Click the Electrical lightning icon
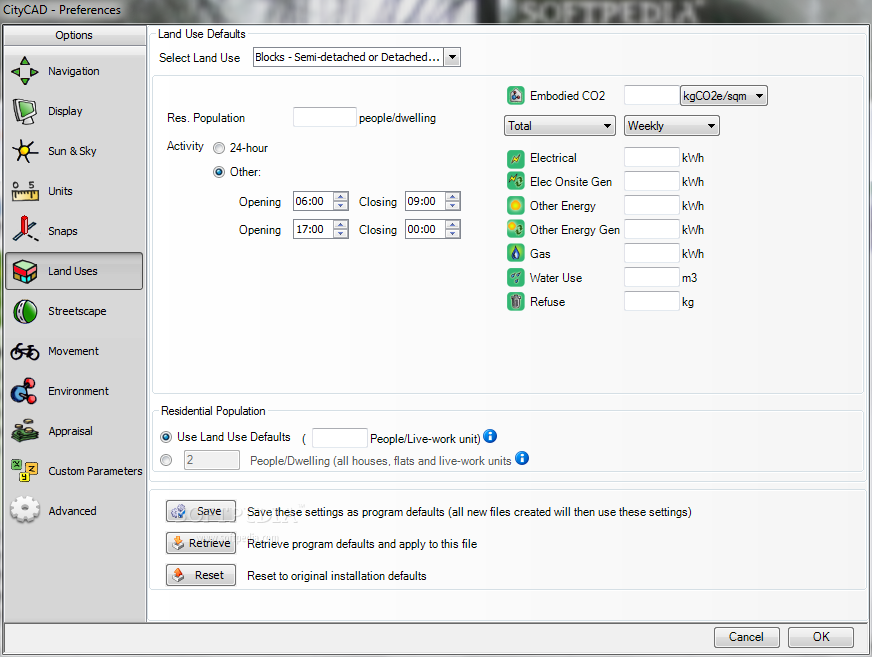The image size is (872, 657). point(516,158)
